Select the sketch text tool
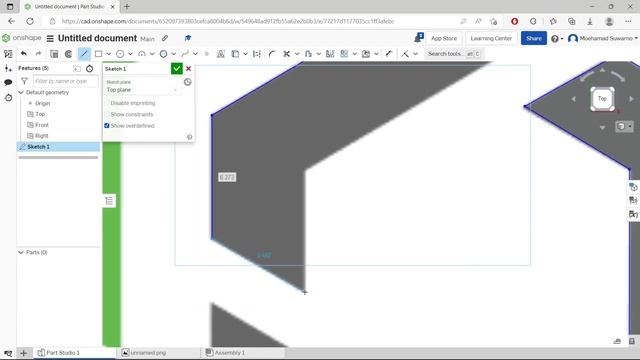This screenshot has width=640, height=360. (x=221, y=54)
